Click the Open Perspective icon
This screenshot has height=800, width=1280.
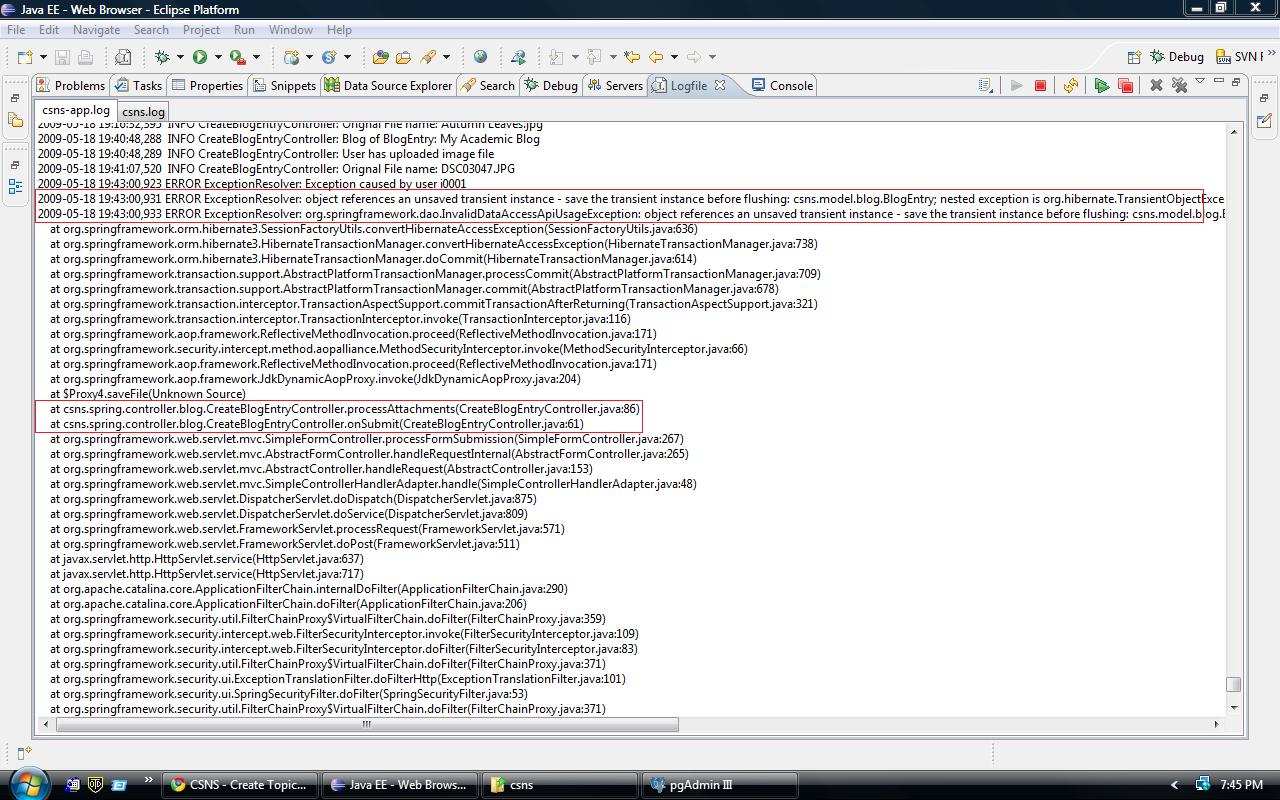(x=1134, y=57)
